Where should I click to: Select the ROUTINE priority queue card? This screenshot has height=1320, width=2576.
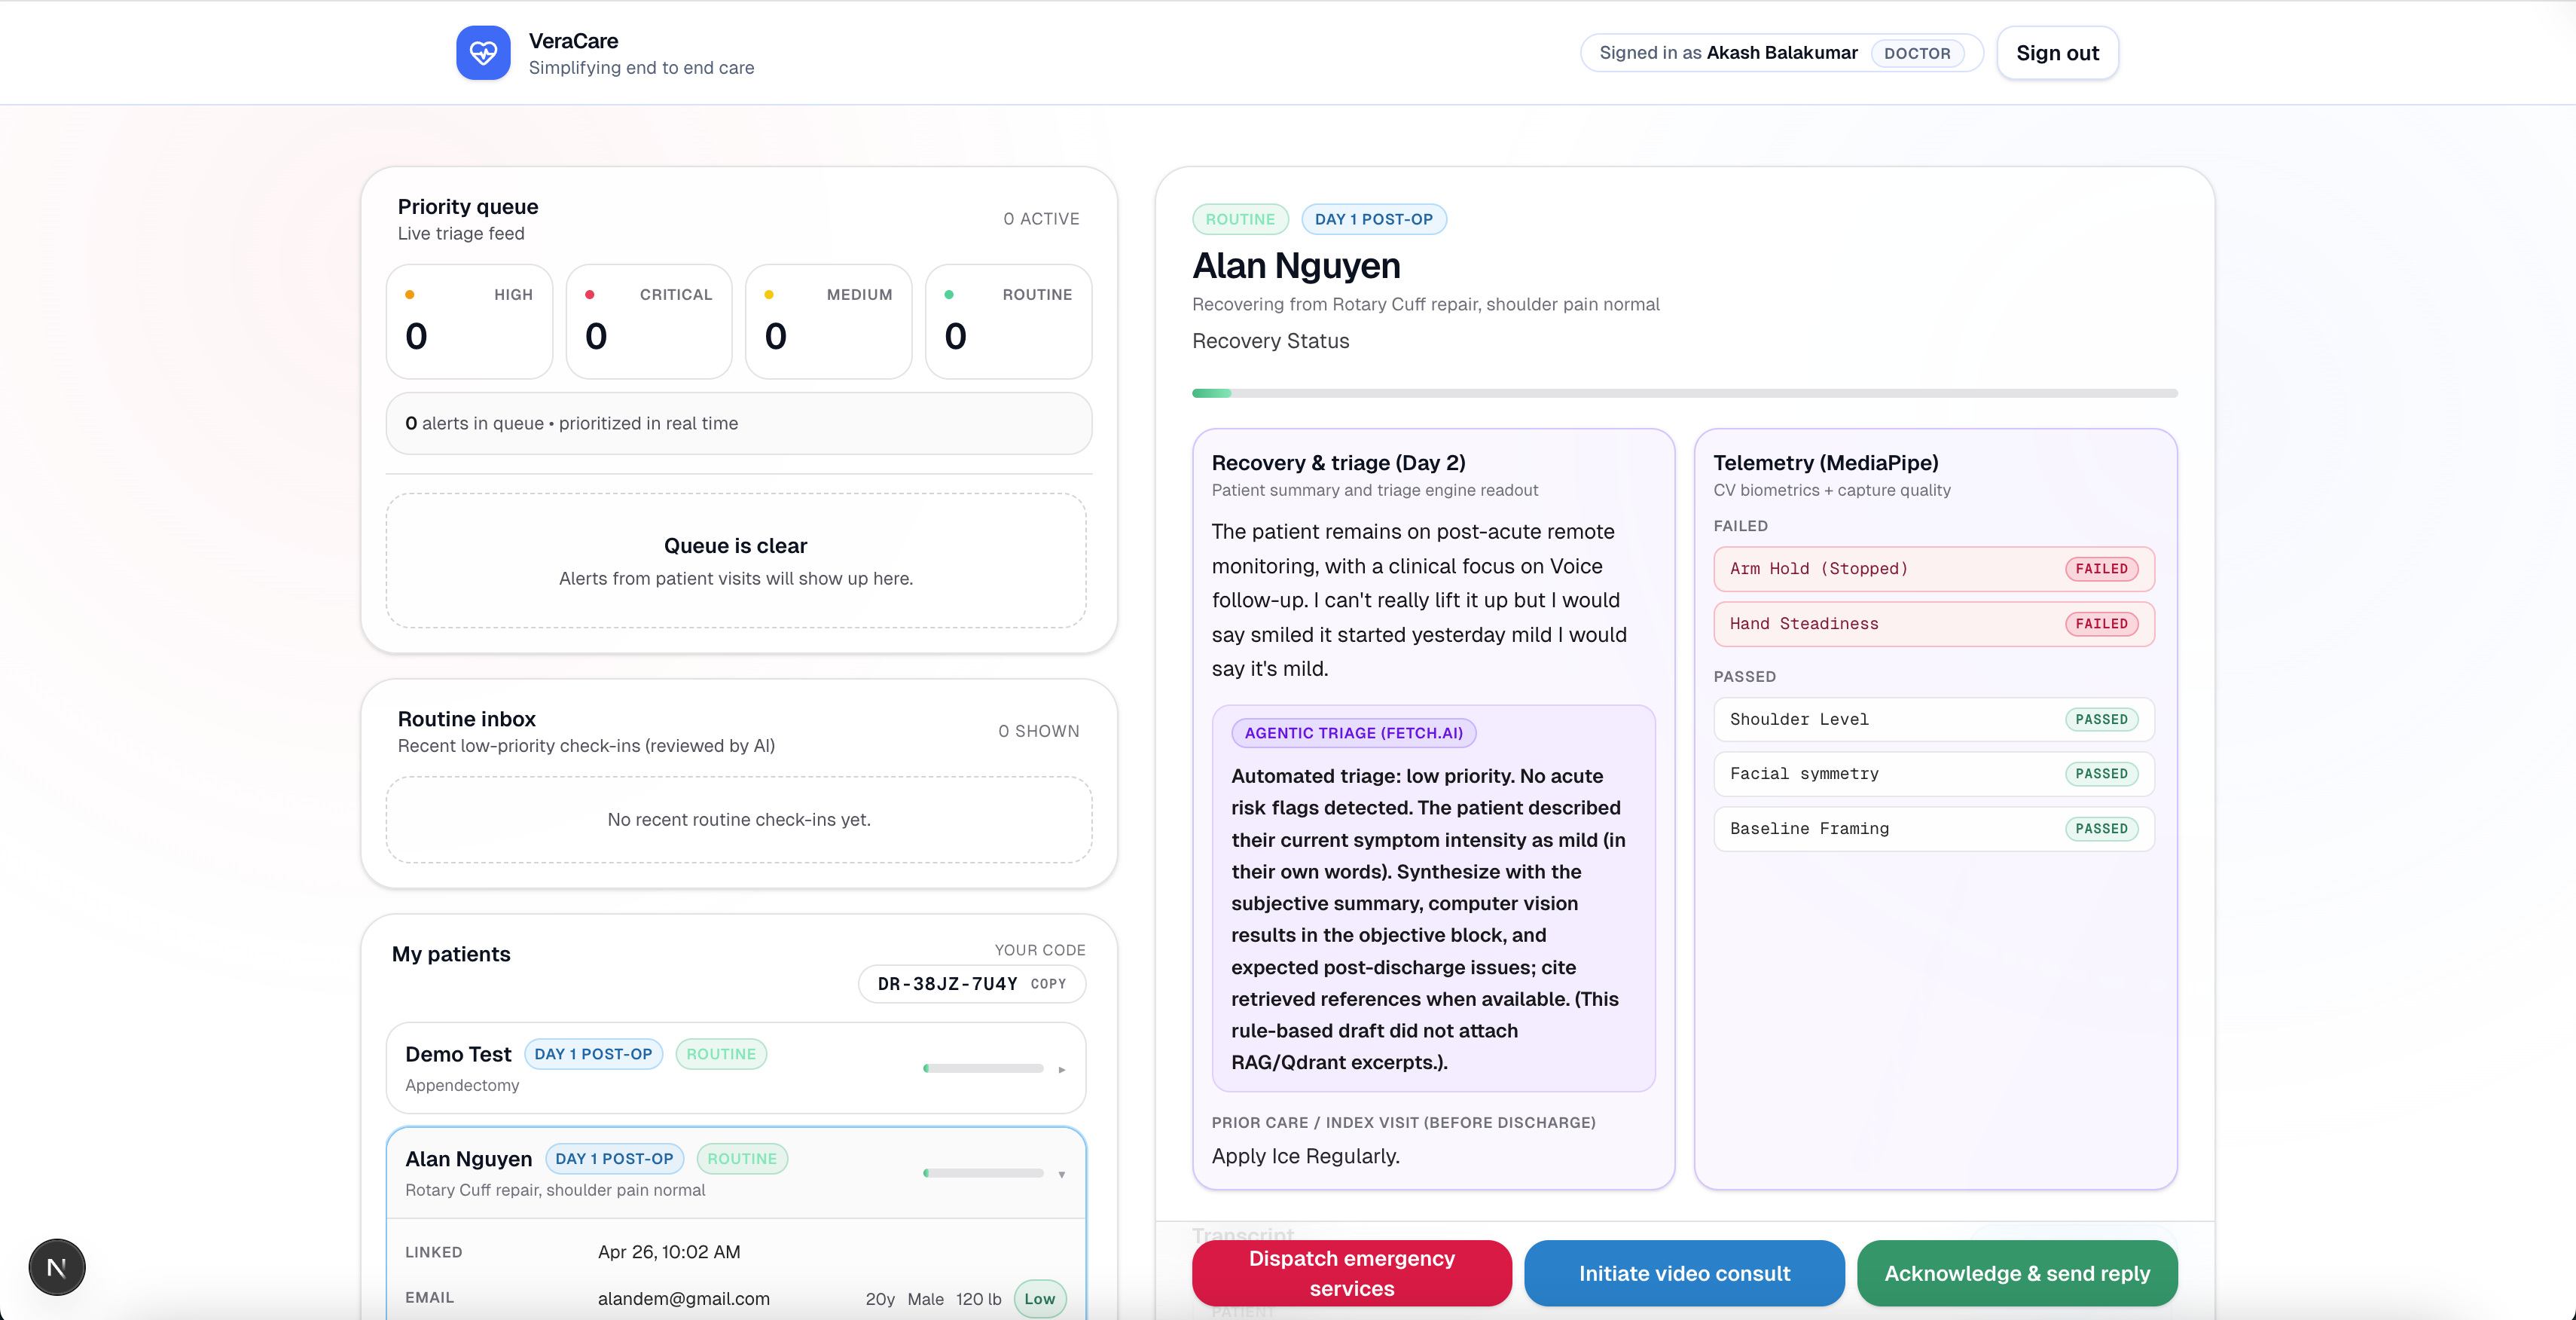tap(1008, 321)
